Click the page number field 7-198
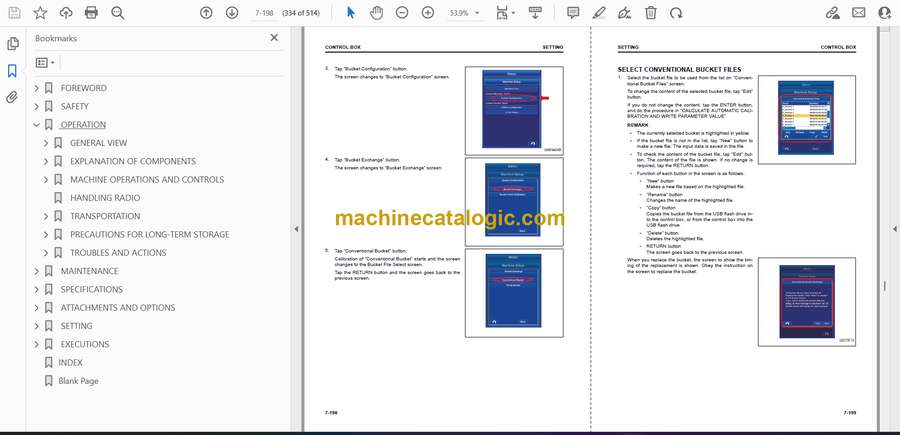 pyautogui.click(x=263, y=13)
